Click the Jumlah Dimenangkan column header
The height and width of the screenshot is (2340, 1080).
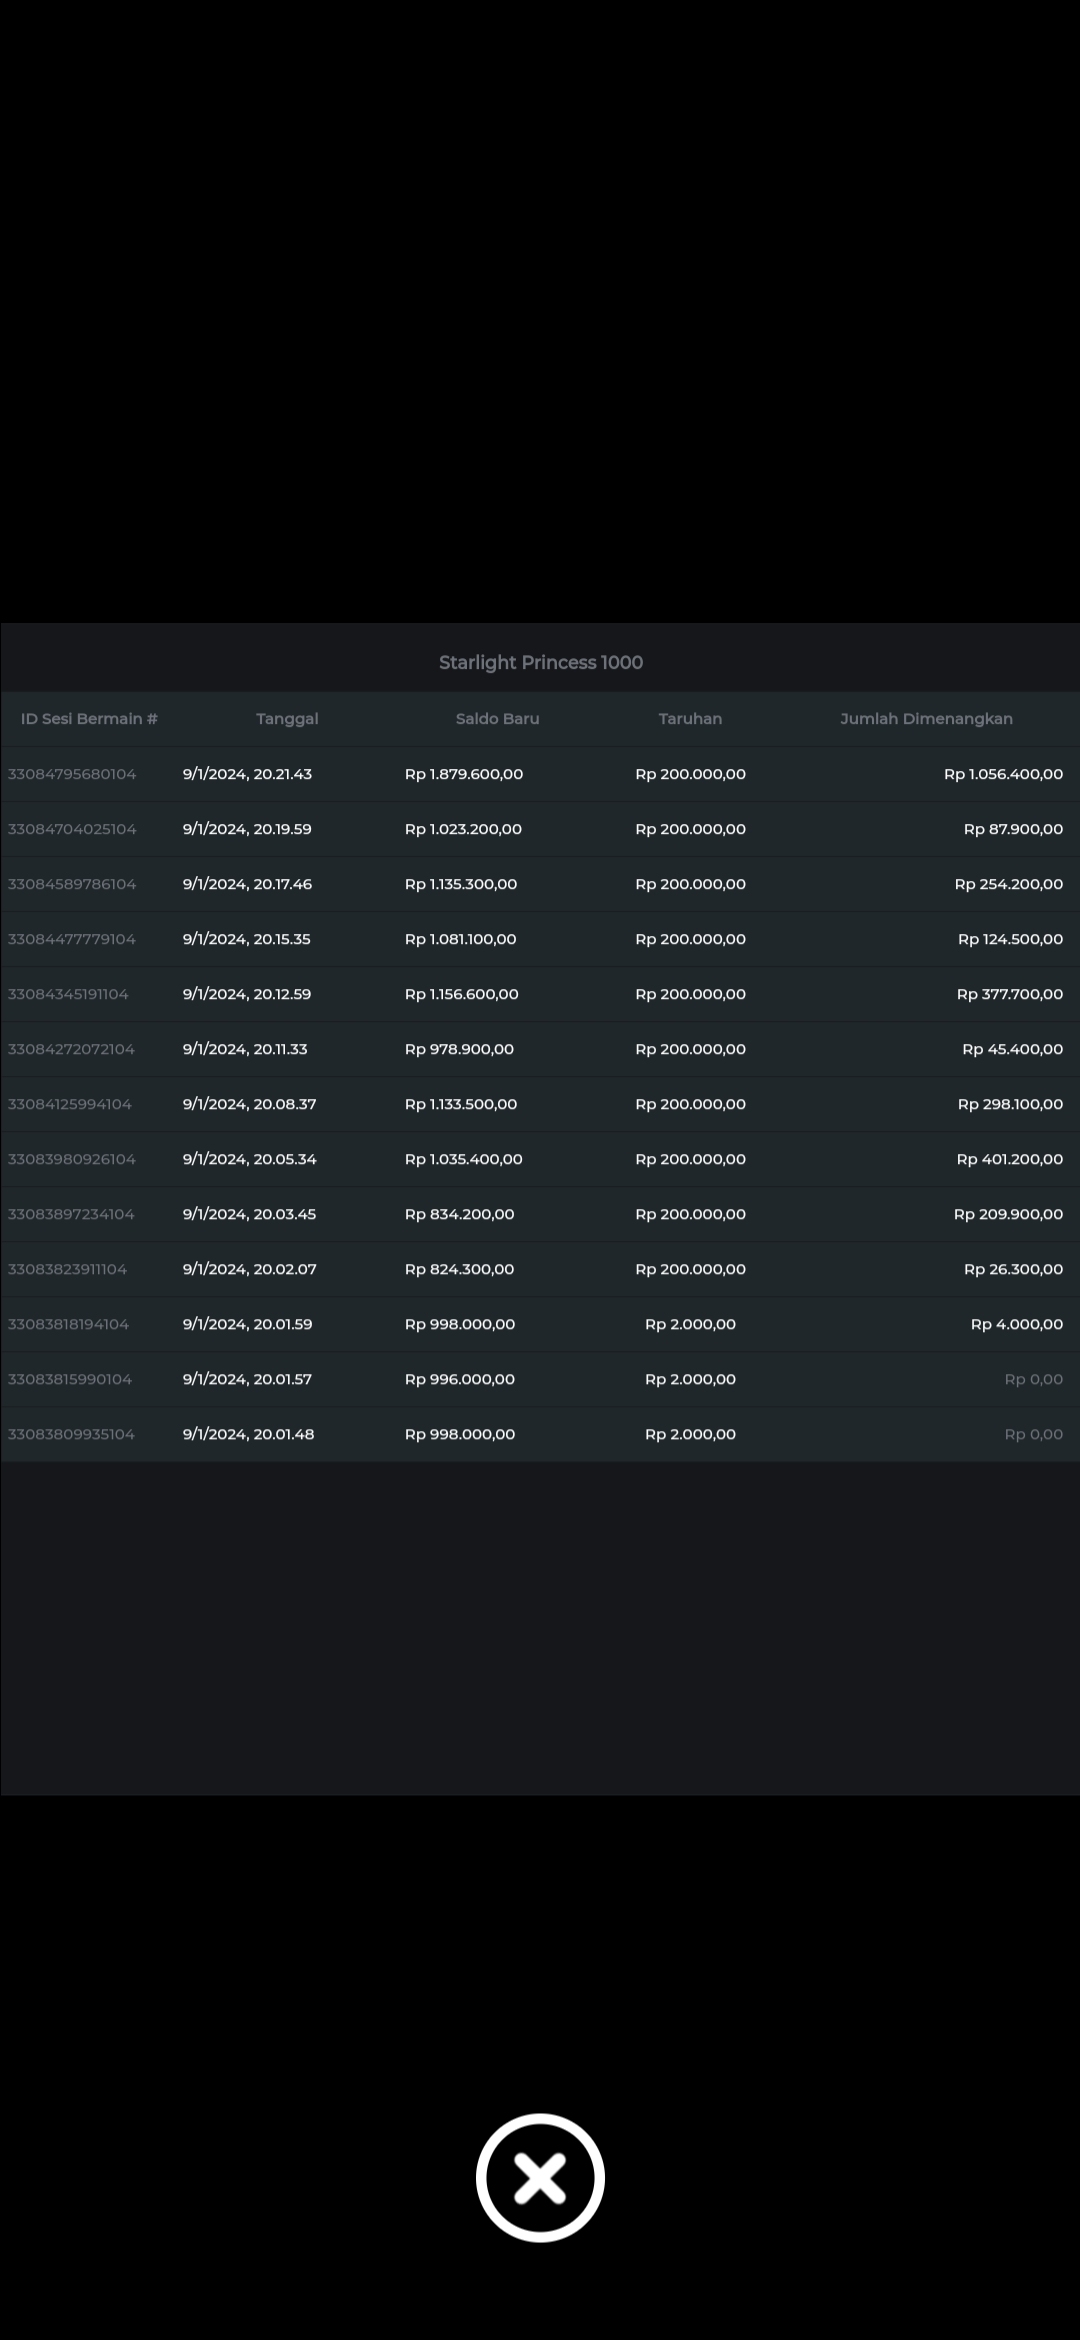pyautogui.click(x=926, y=719)
